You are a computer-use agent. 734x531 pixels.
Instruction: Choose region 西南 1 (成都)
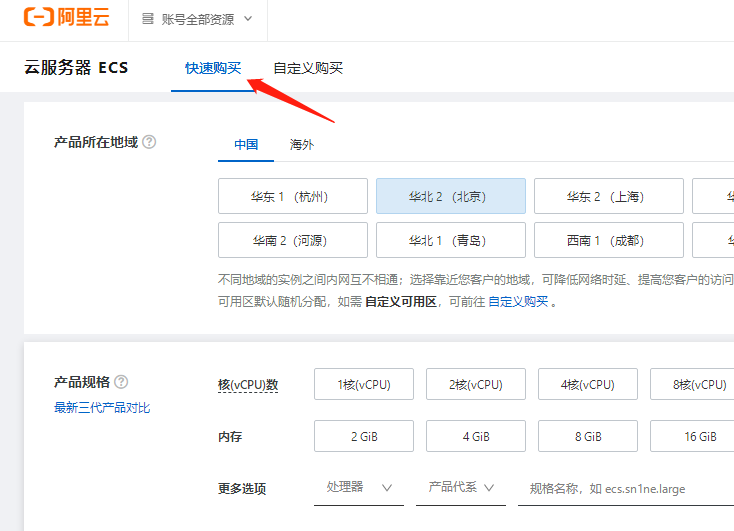click(x=608, y=240)
